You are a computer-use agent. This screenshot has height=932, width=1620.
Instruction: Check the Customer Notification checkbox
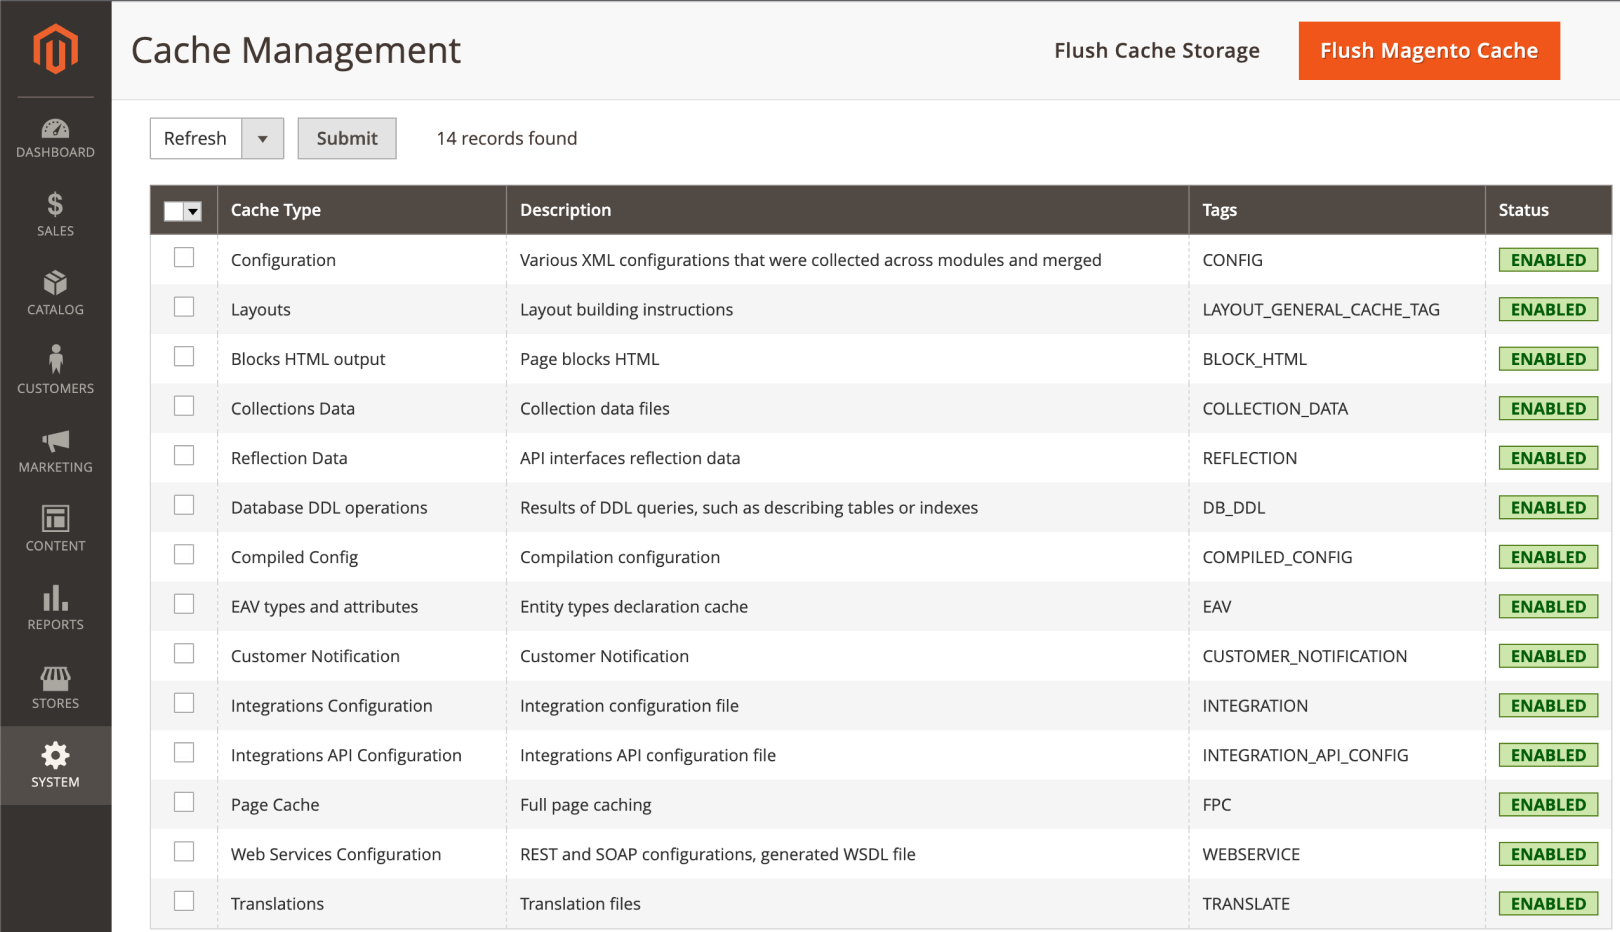click(x=184, y=654)
